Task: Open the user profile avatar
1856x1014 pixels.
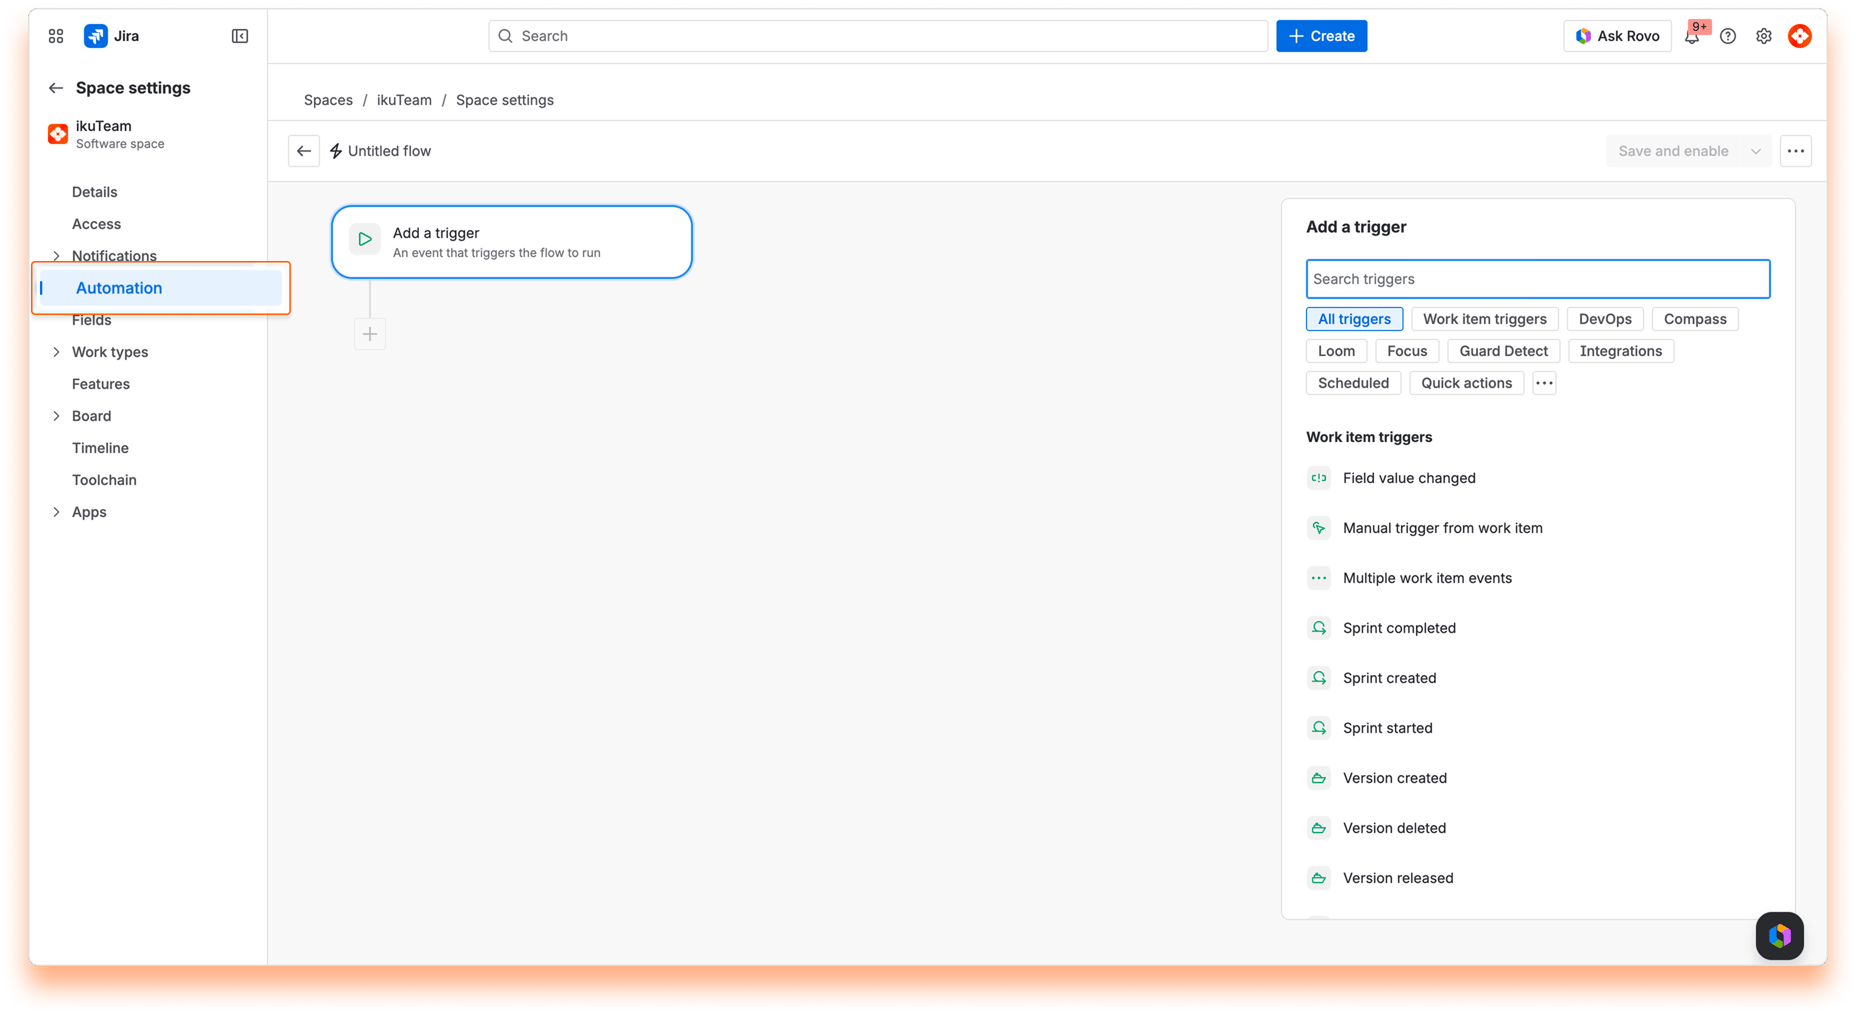Action: tap(1800, 36)
